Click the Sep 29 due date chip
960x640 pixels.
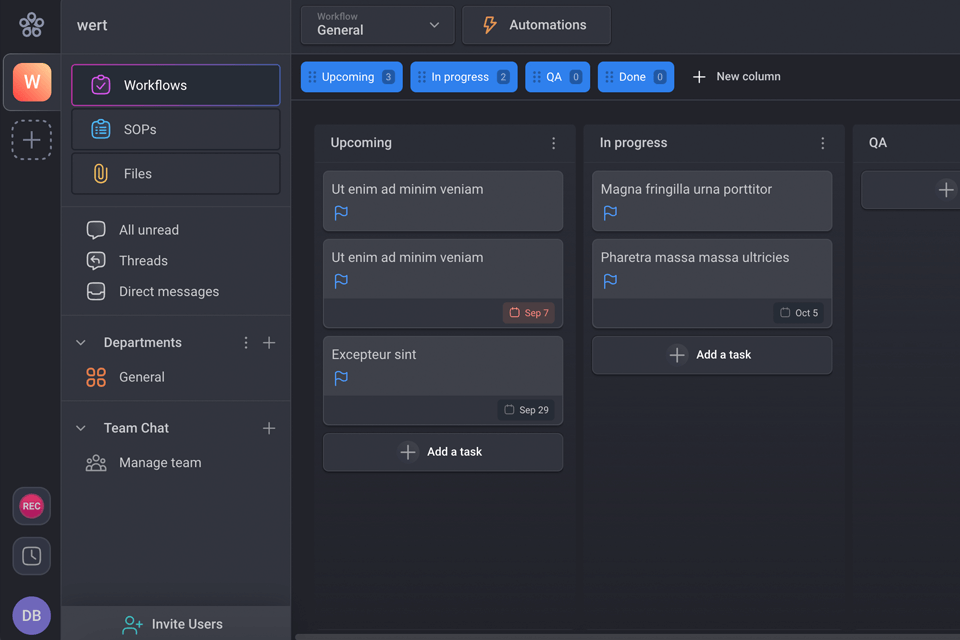point(527,409)
